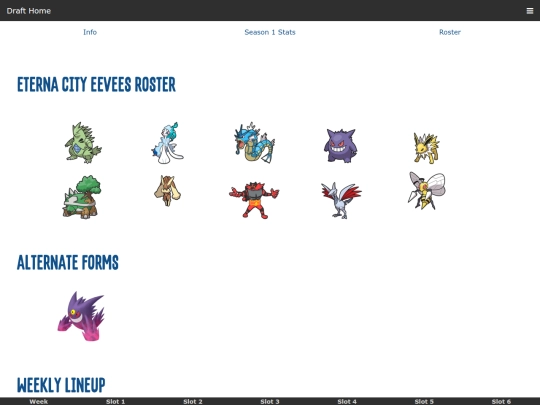This screenshot has width=540, height=405.
Task: Open the Season 1 Stats tab
Action: point(270,32)
